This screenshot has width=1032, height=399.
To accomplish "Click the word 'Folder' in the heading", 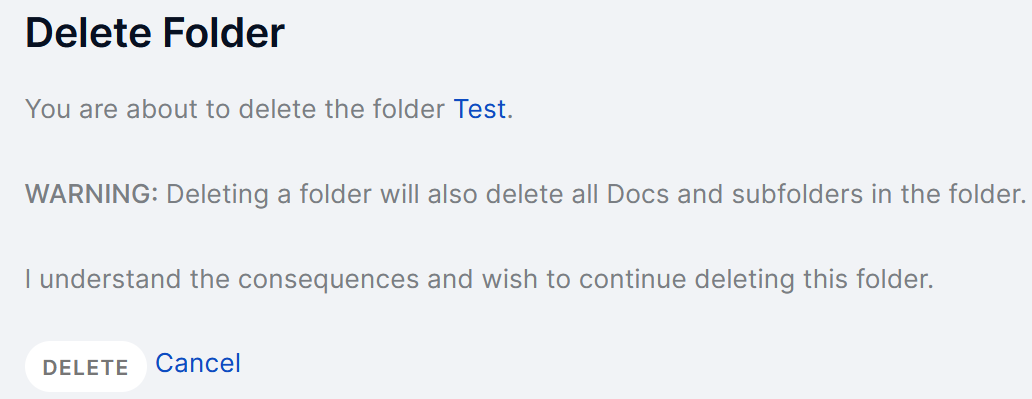I will [224, 33].
